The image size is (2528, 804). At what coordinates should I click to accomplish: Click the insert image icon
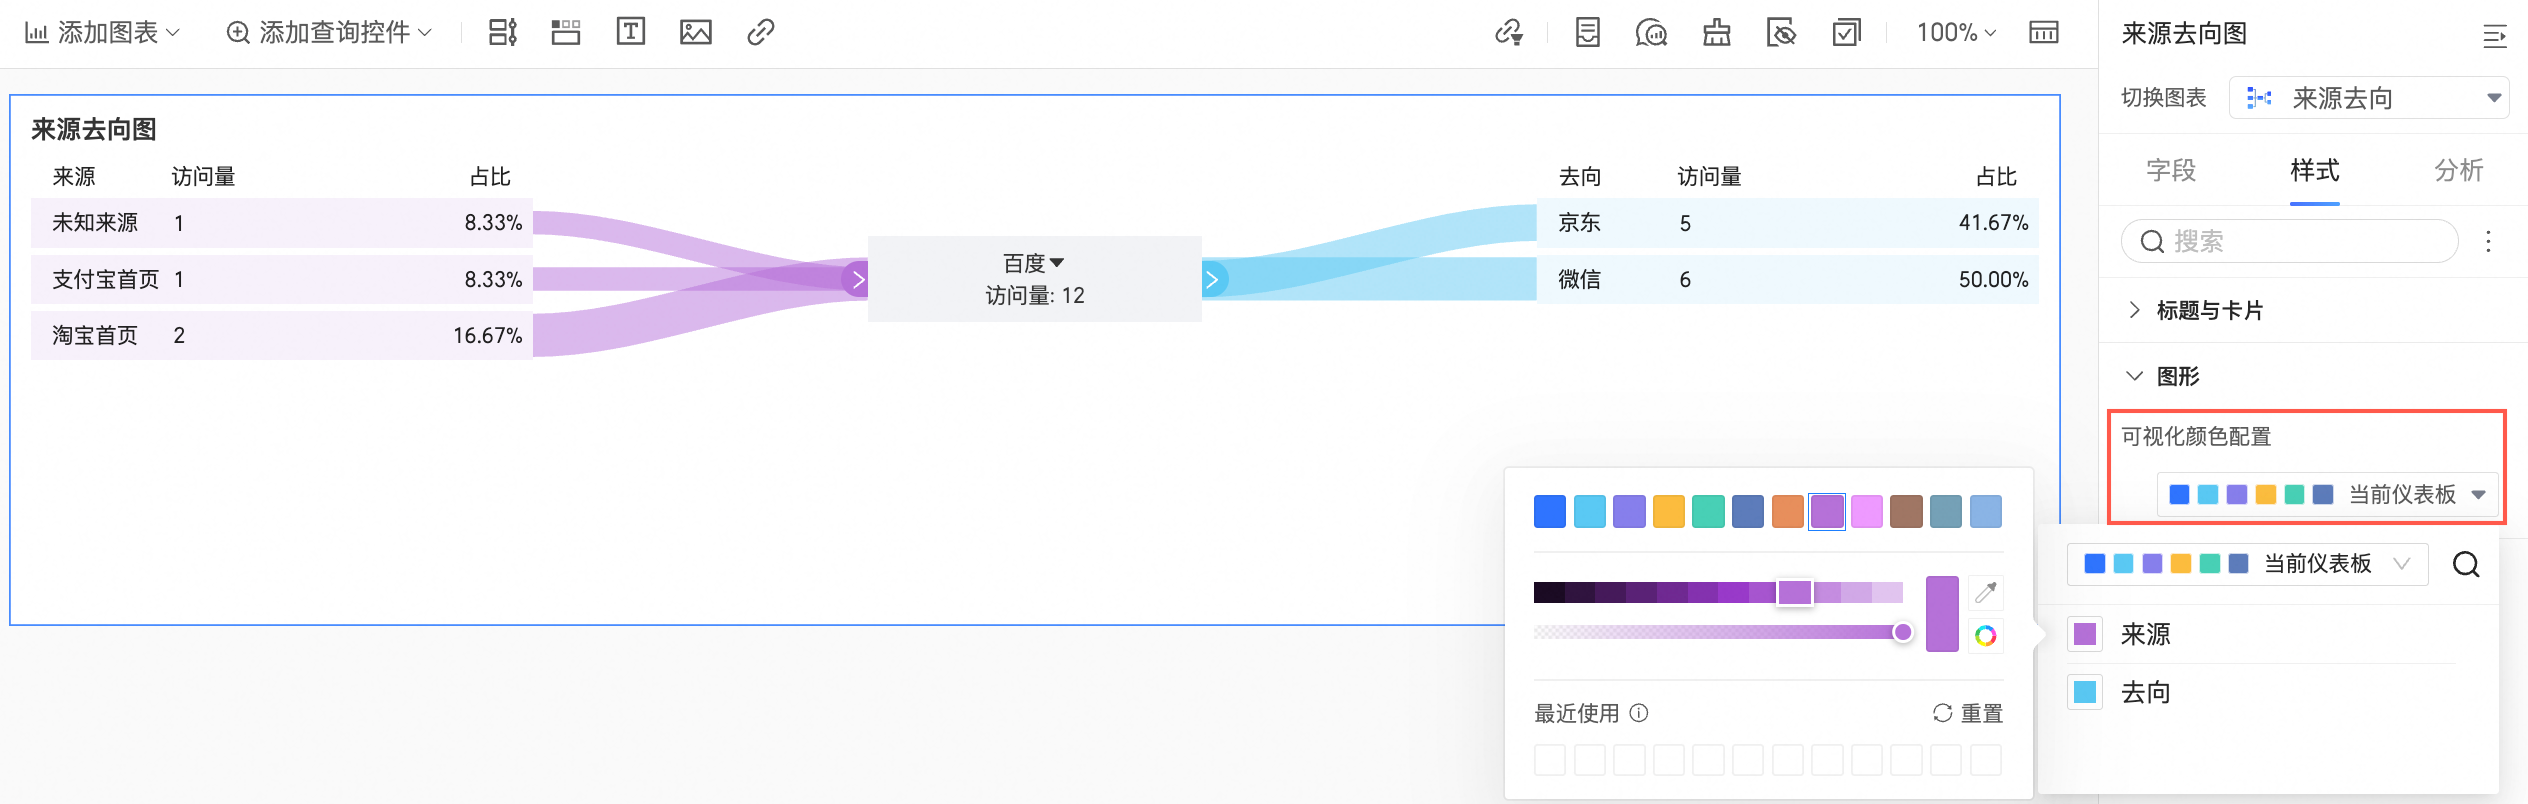pos(695,32)
